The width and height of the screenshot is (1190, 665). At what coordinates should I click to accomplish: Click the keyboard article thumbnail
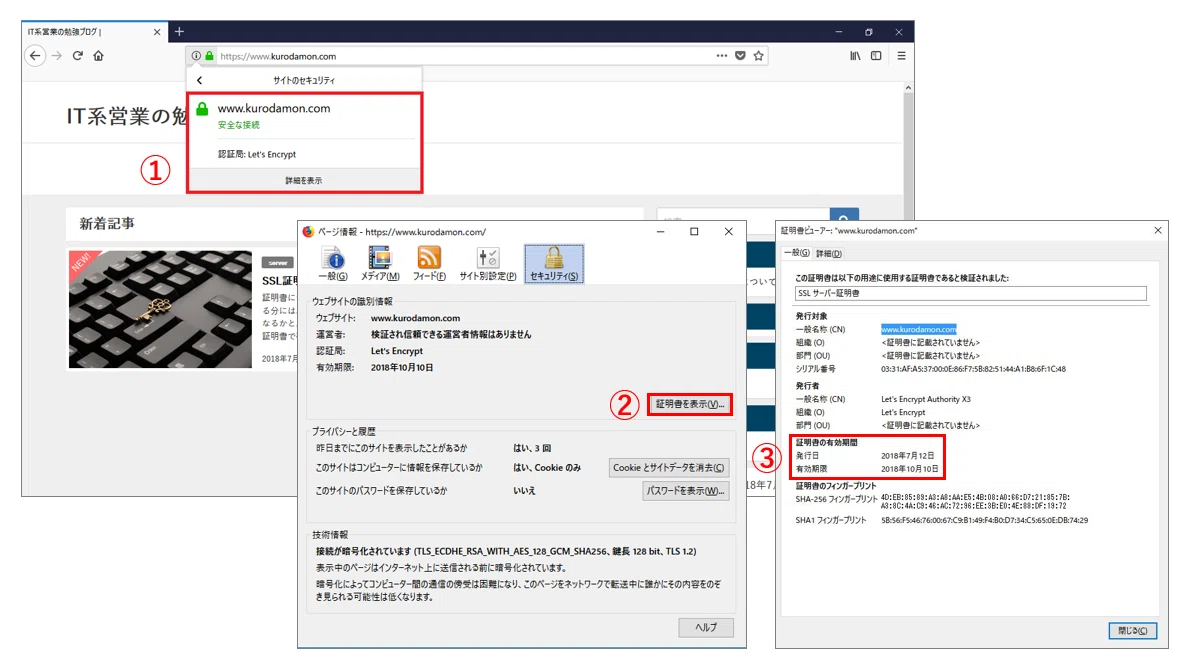pos(160,310)
